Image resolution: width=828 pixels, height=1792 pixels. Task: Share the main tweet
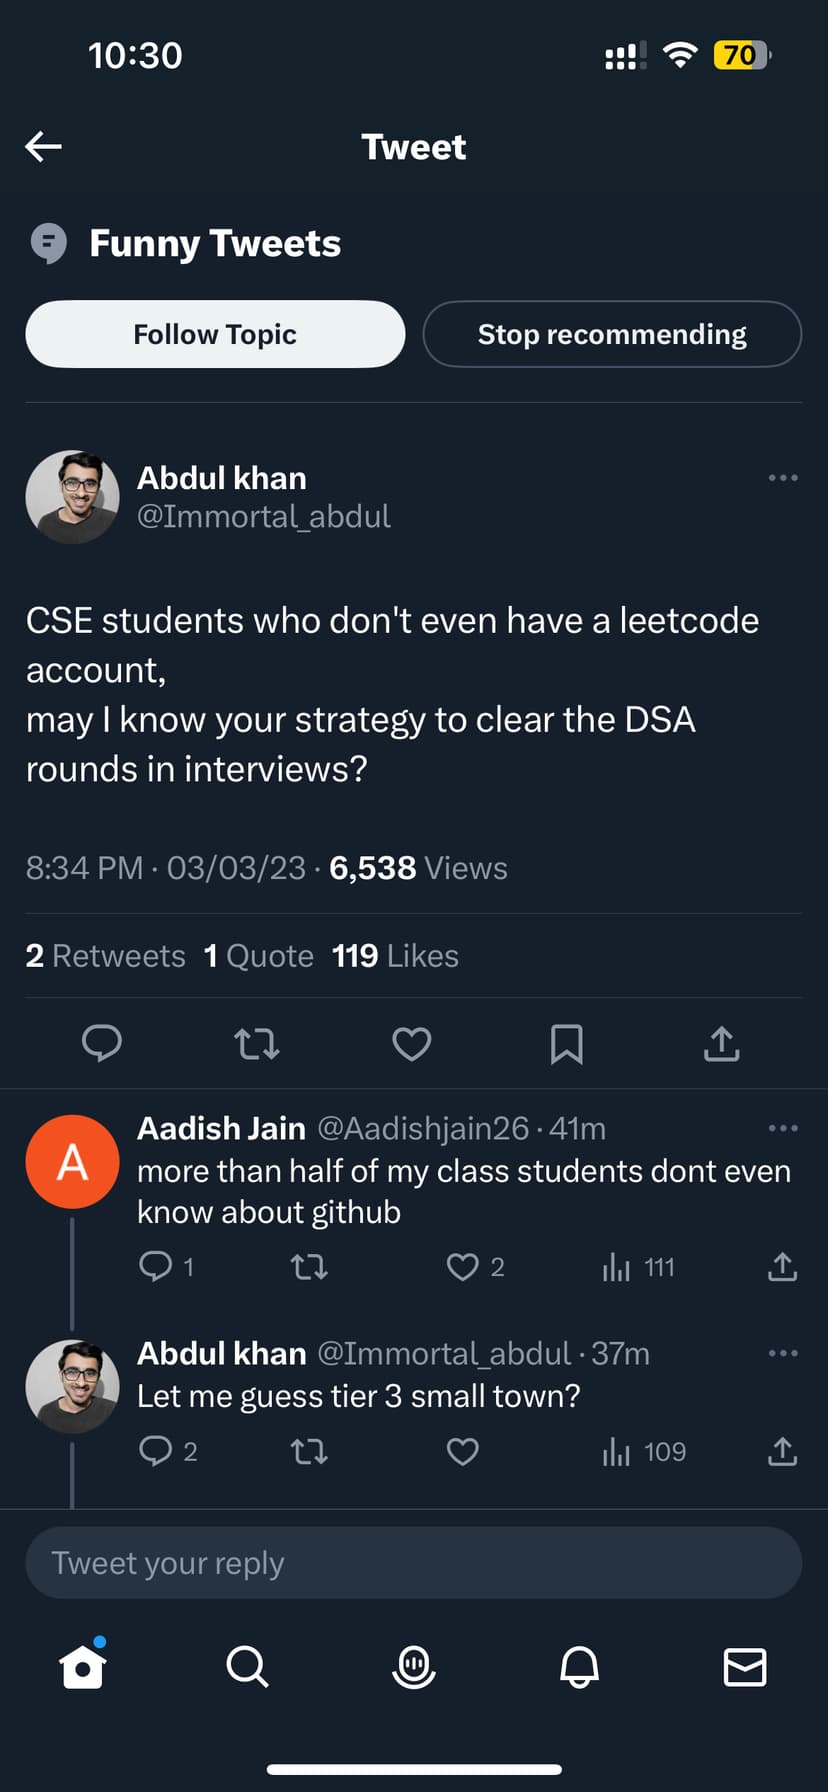pyautogui.click(x=721, y=1044)
